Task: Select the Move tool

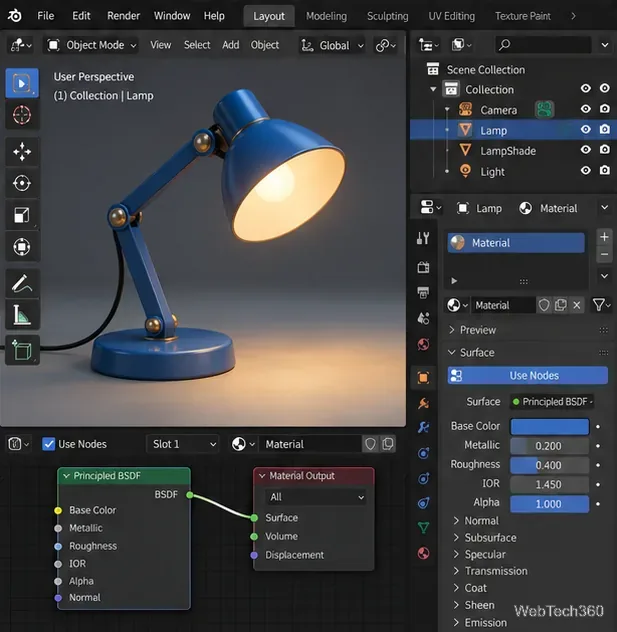Action: (x=22, y=152)
